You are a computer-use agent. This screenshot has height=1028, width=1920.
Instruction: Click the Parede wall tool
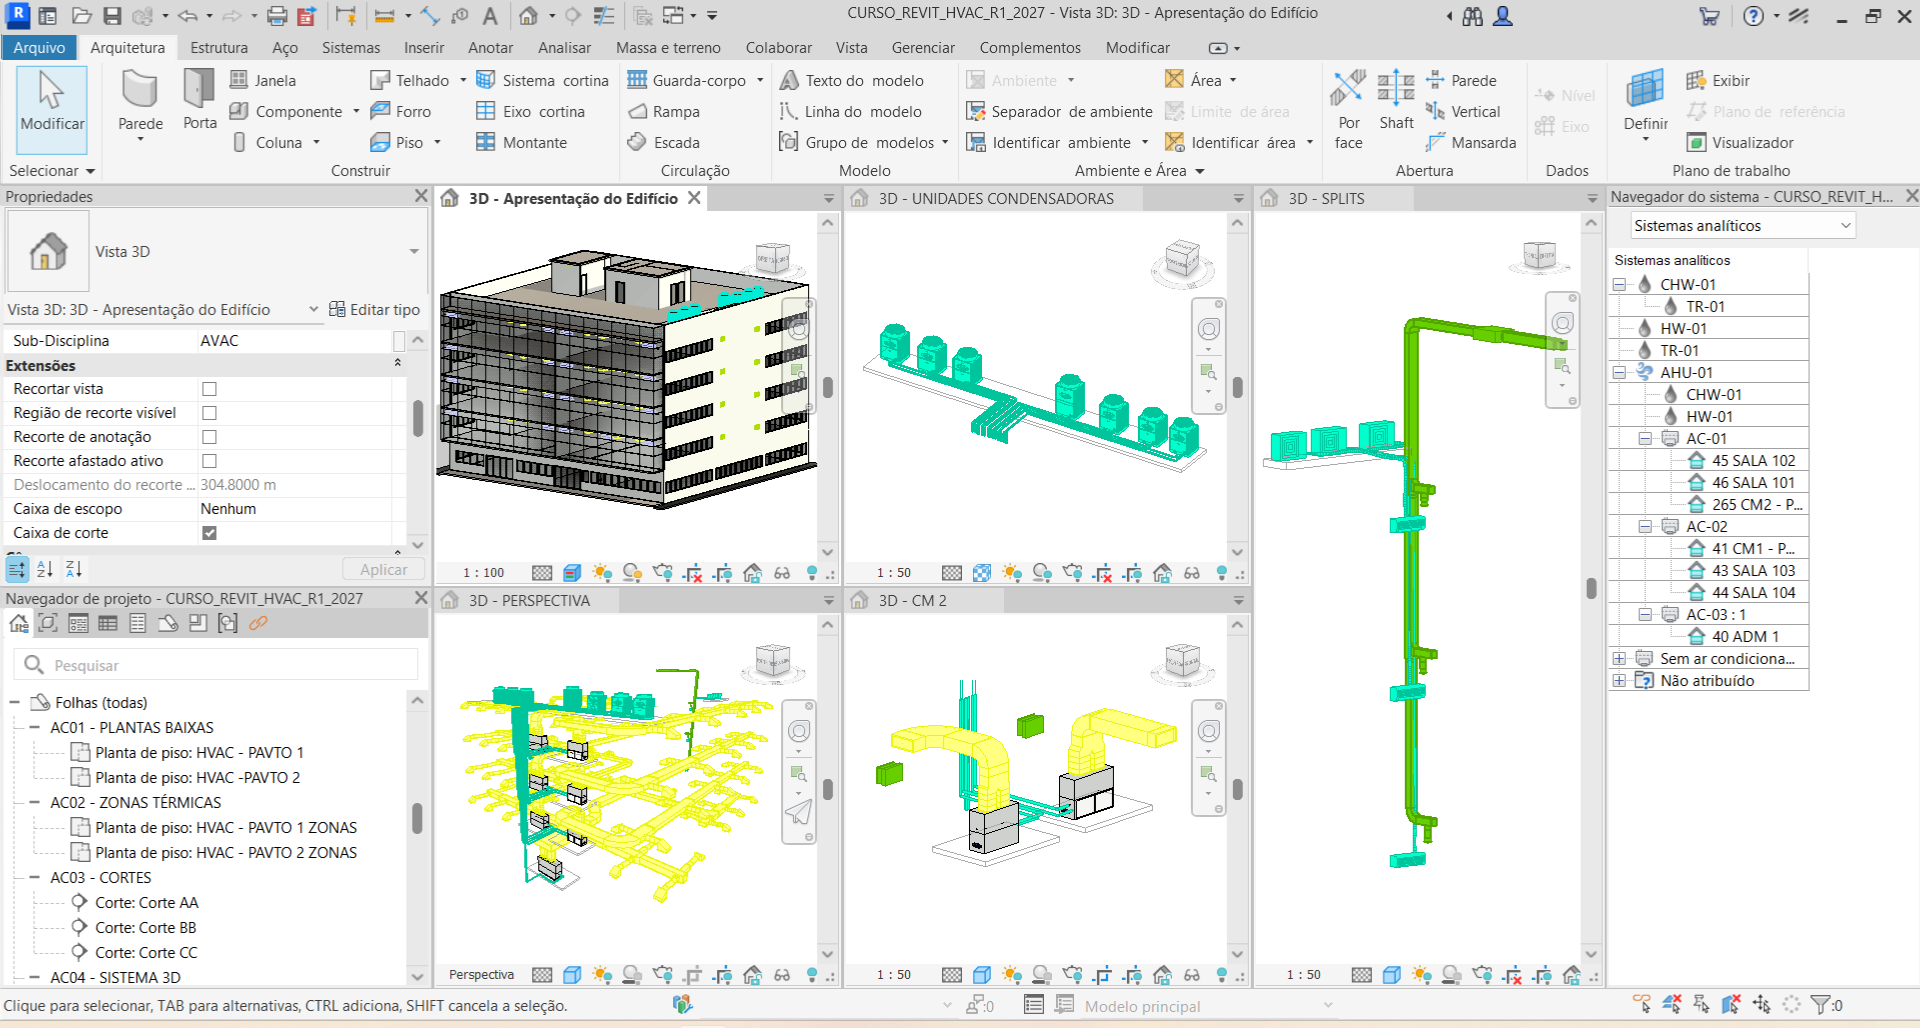140,103
